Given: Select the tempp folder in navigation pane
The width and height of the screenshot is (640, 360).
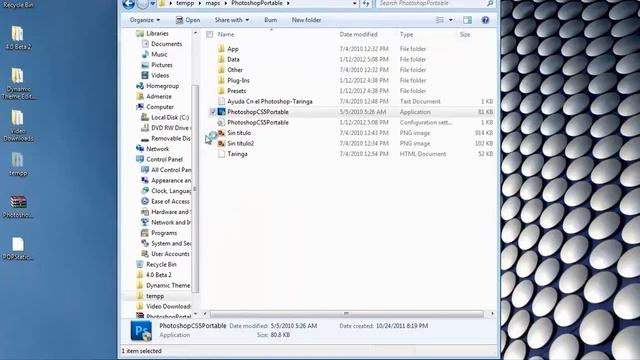Looking at the screenshot, I should point(155,296).
